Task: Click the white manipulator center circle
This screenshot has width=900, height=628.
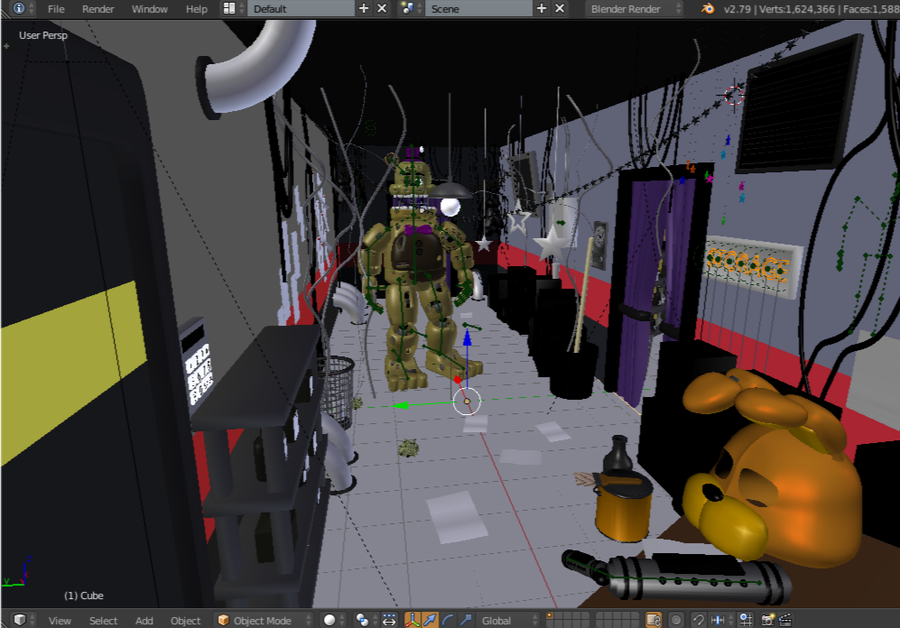Action: 467,401
